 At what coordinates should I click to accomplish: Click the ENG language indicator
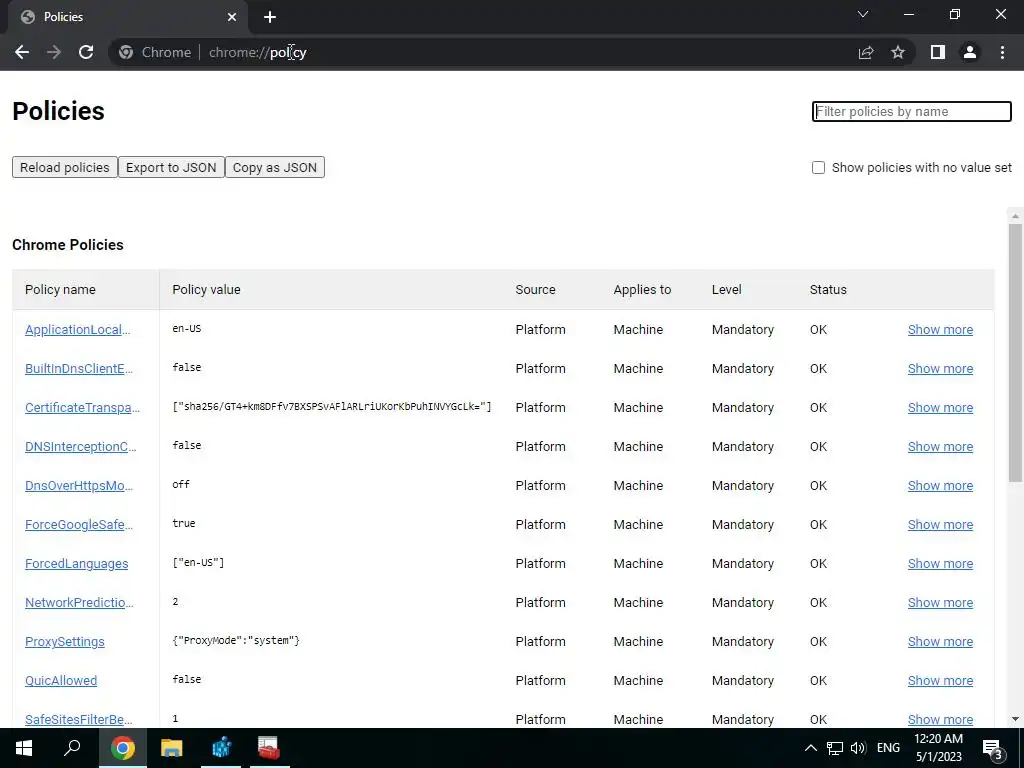[x=888, y=748]
